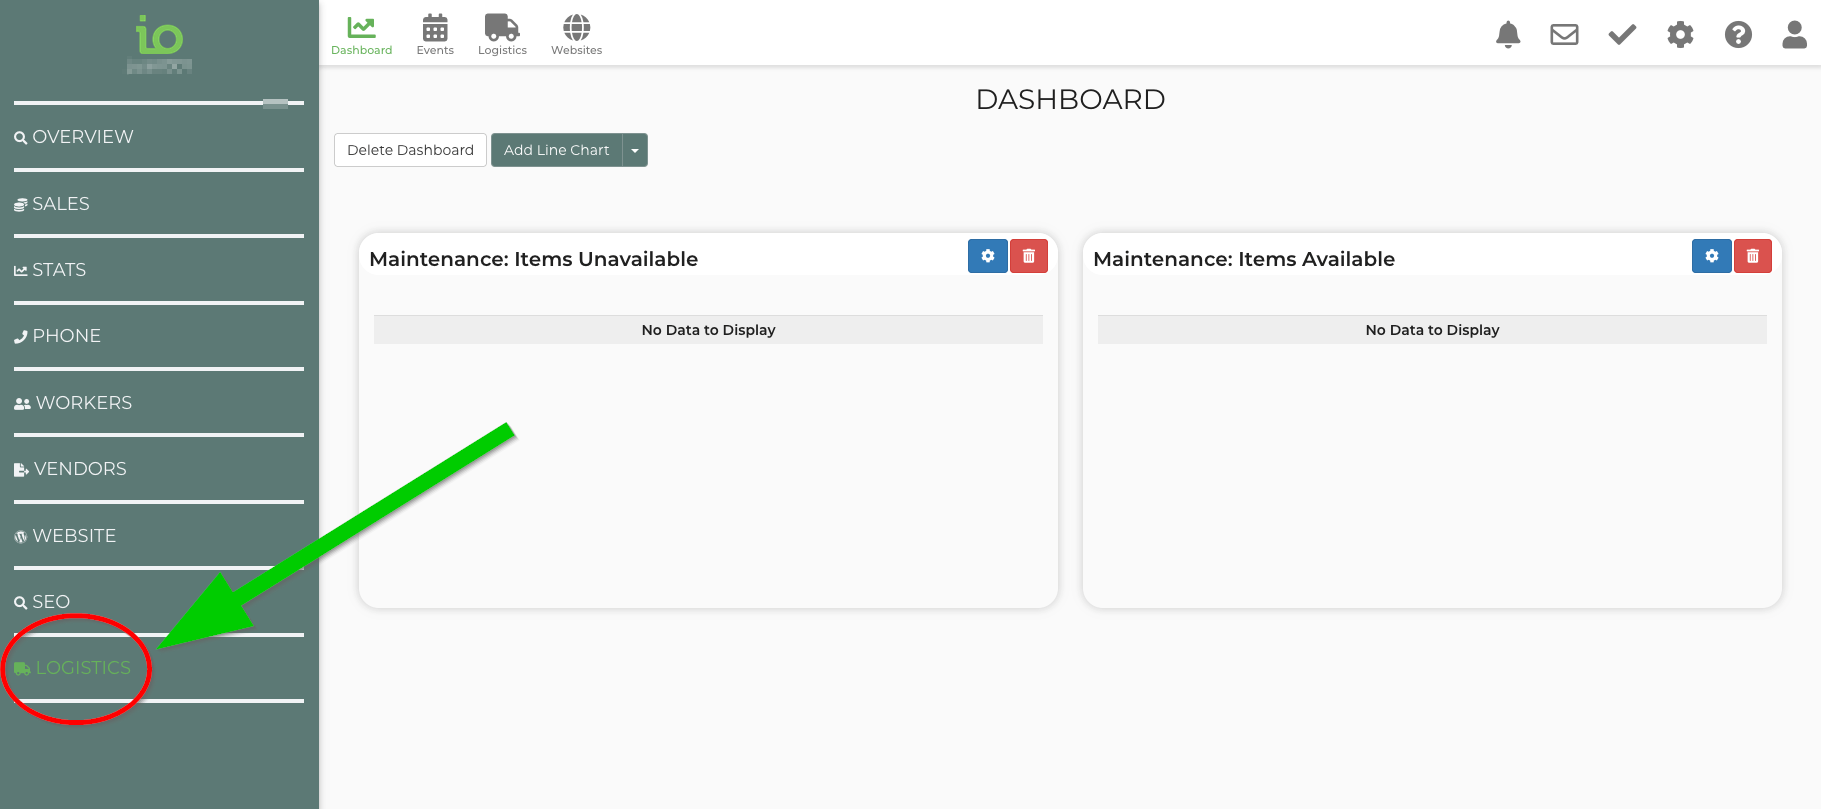Open the messages envelope icon

(1564, 35)
